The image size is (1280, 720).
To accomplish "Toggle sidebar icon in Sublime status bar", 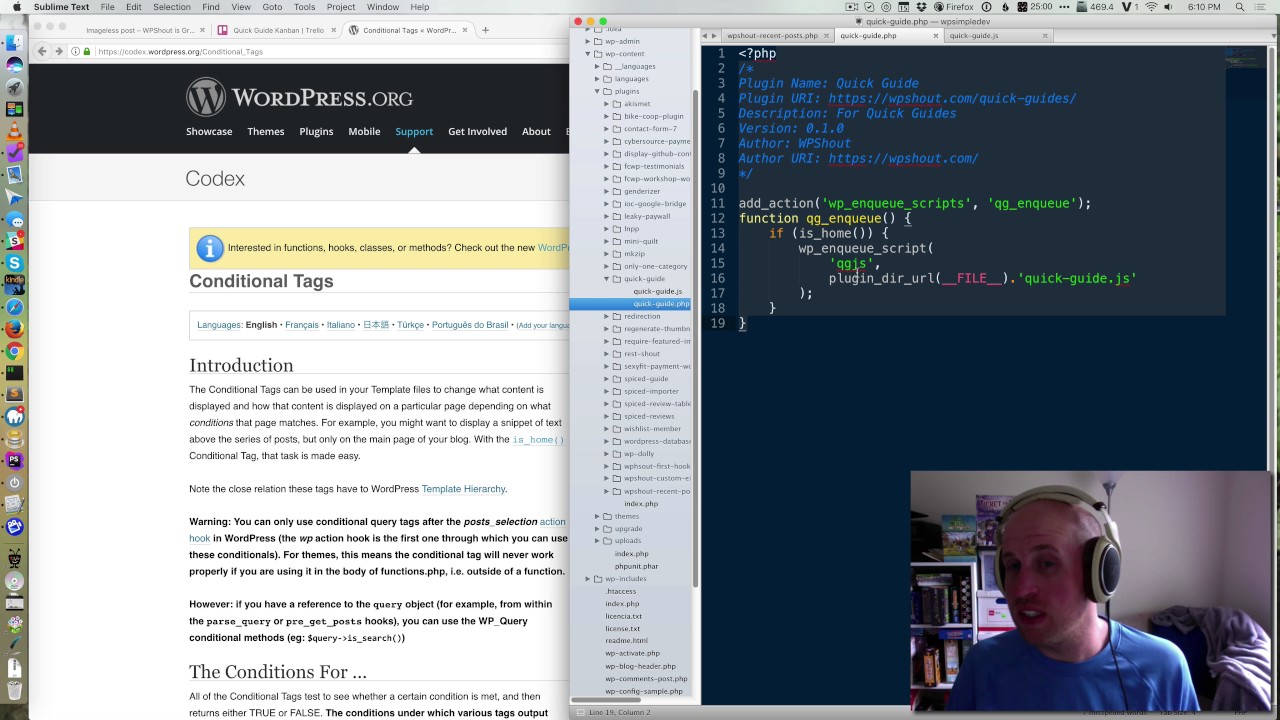I will coord(578,712).
